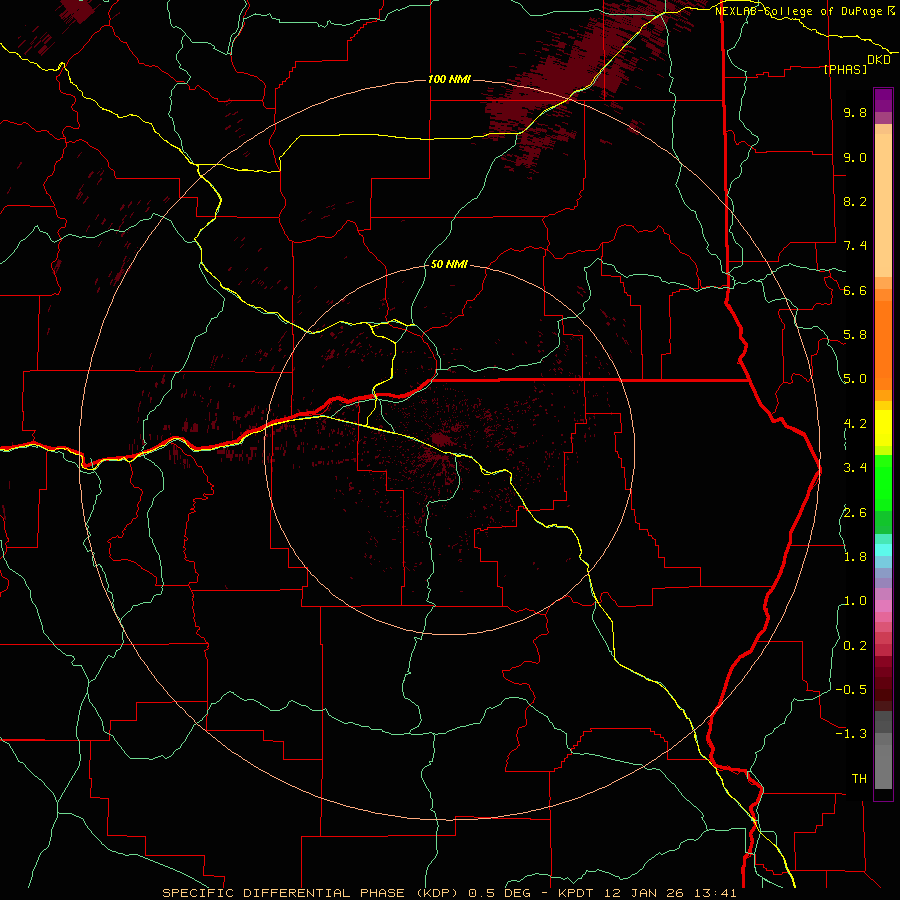Click the TH label on color scale
900x900 pixels.
[859, 779]
